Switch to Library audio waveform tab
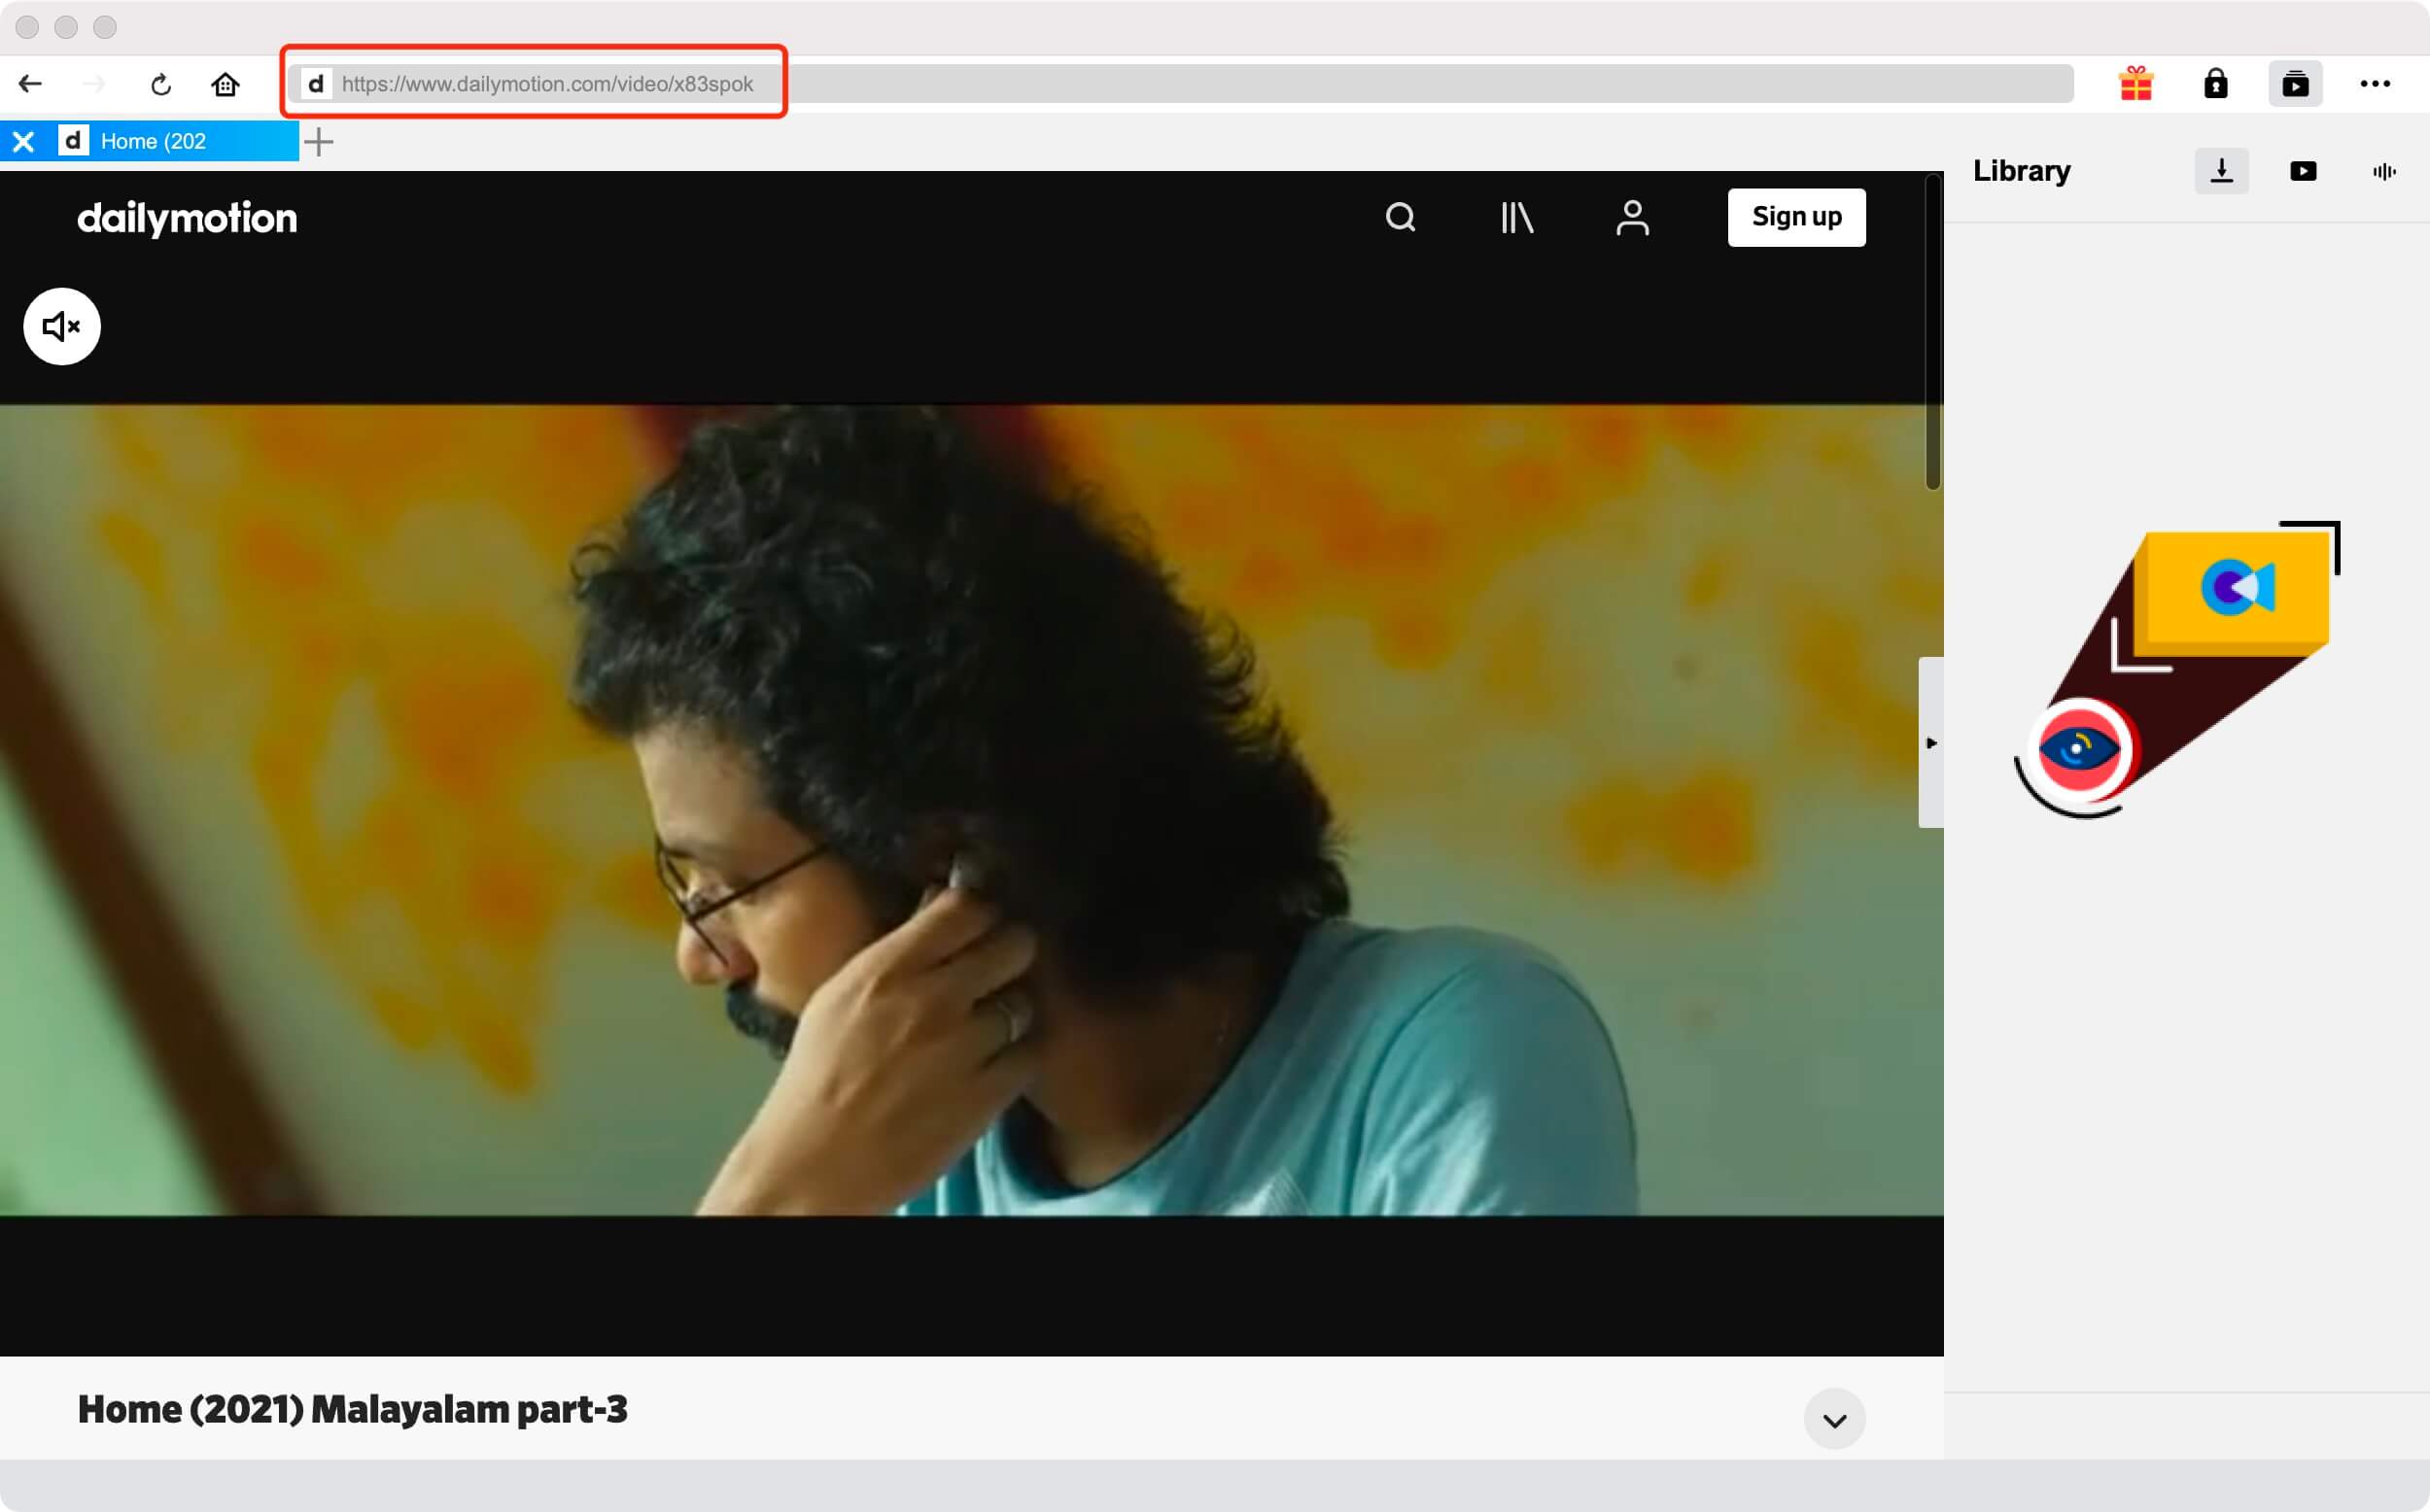The image size is (2430, 1512). pos(2384,171)
